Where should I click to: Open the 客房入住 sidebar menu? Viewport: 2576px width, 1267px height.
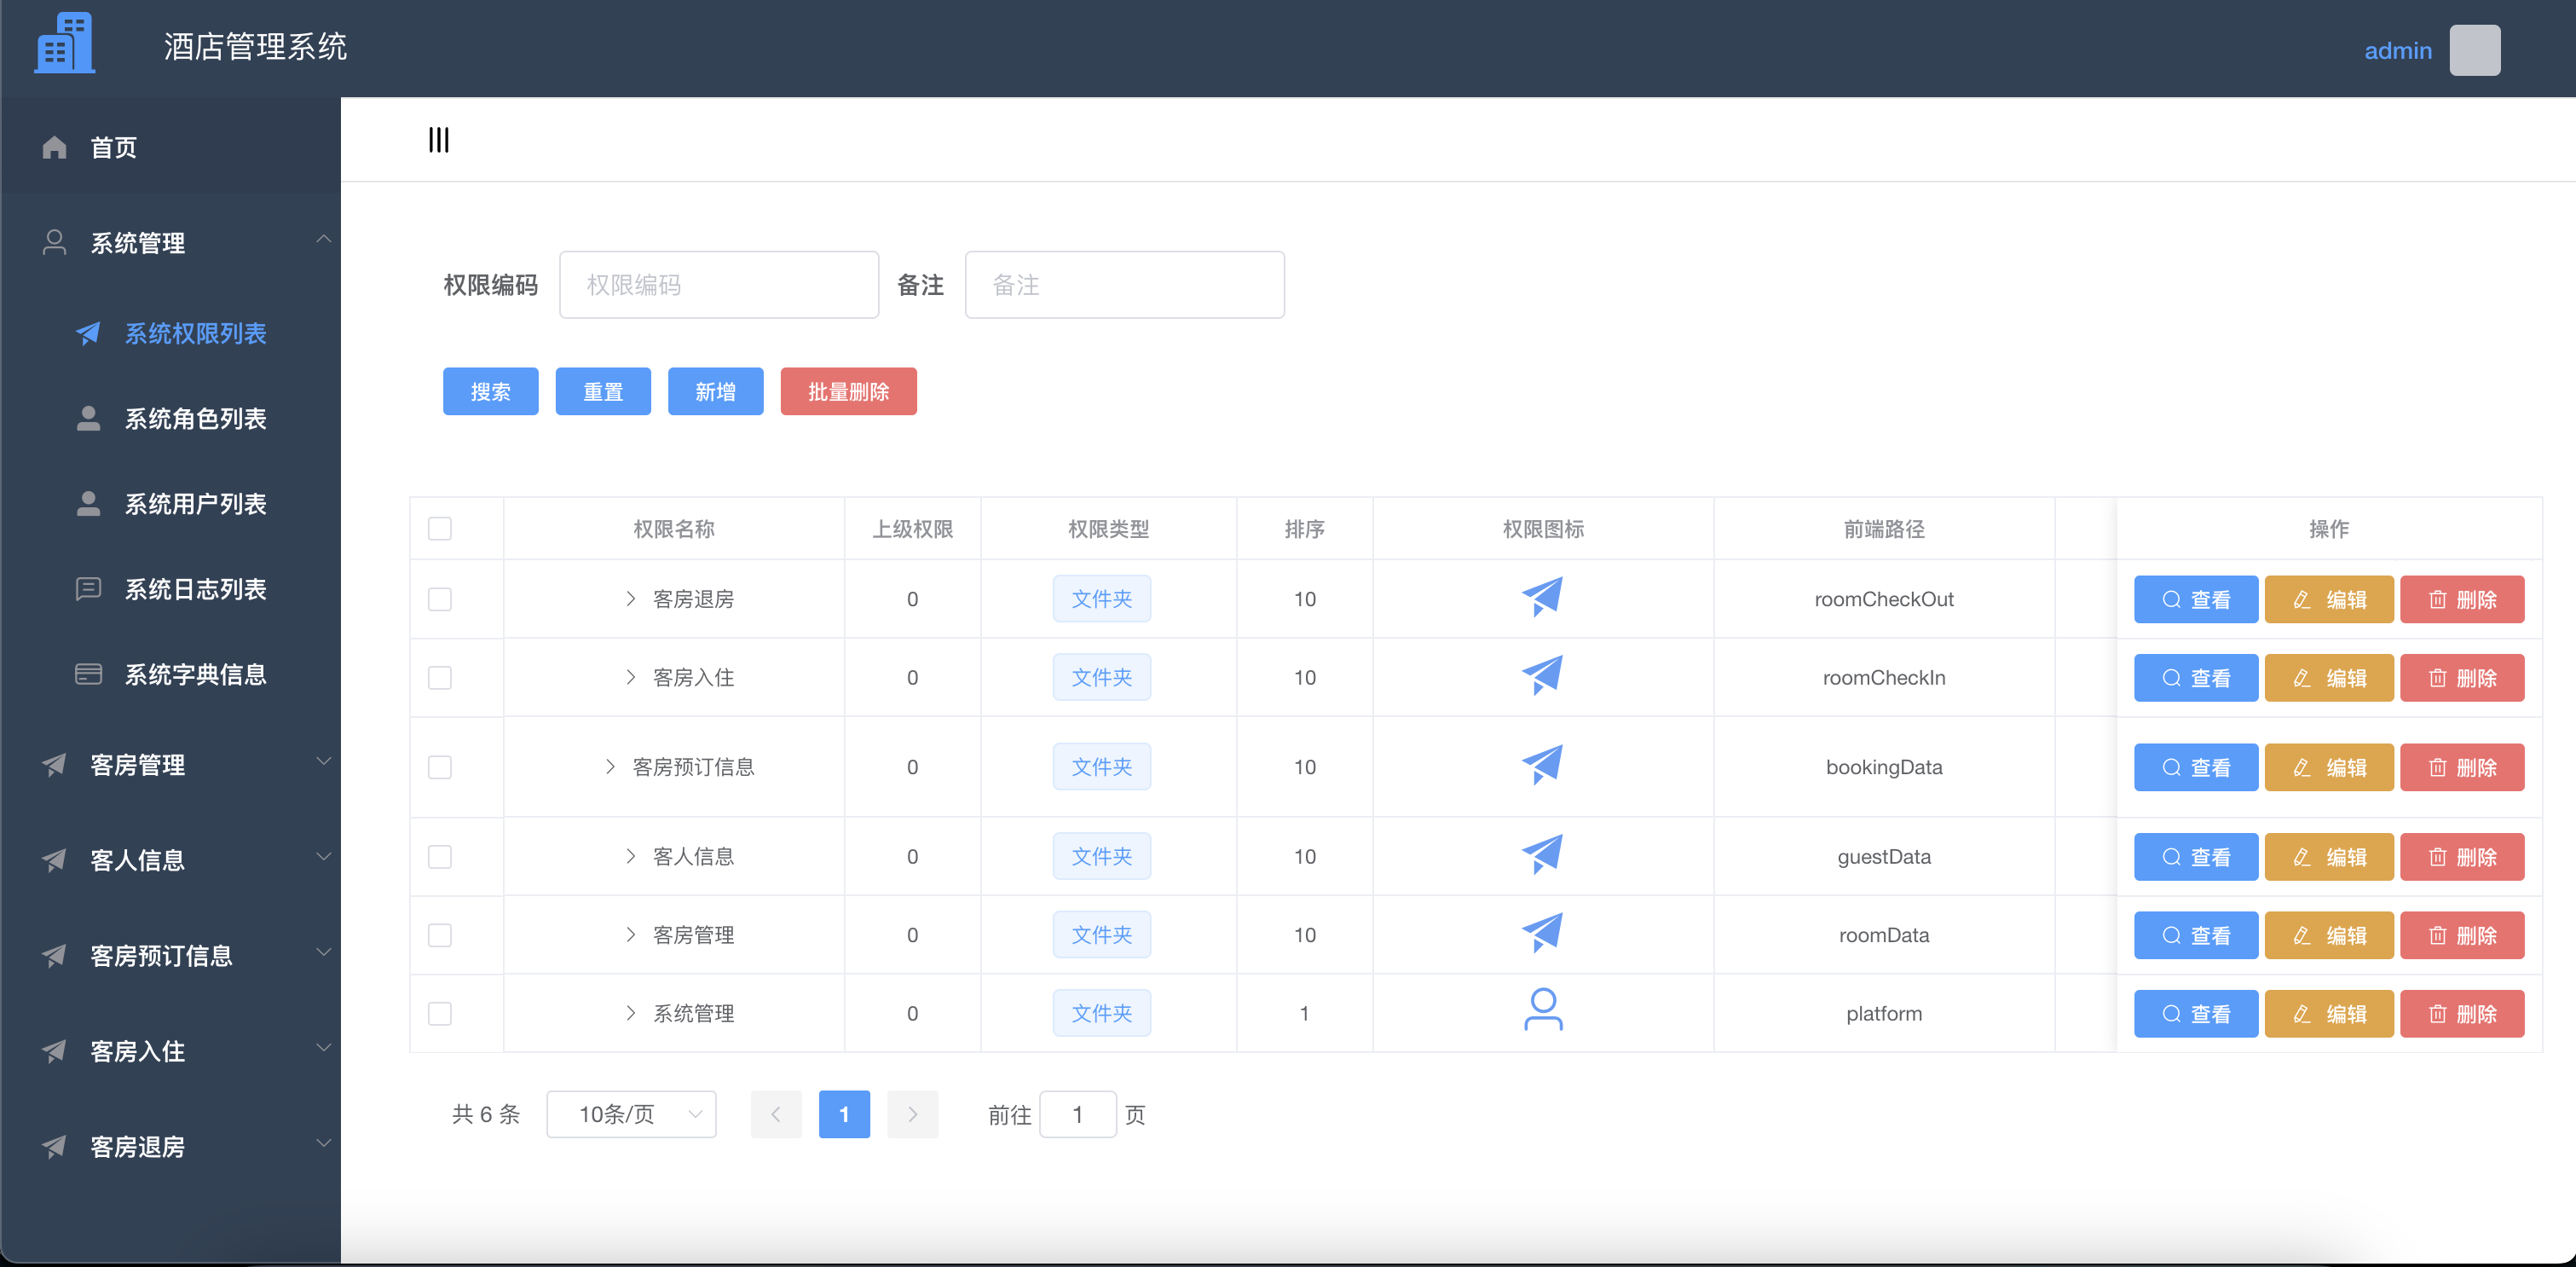(136, 1051)
